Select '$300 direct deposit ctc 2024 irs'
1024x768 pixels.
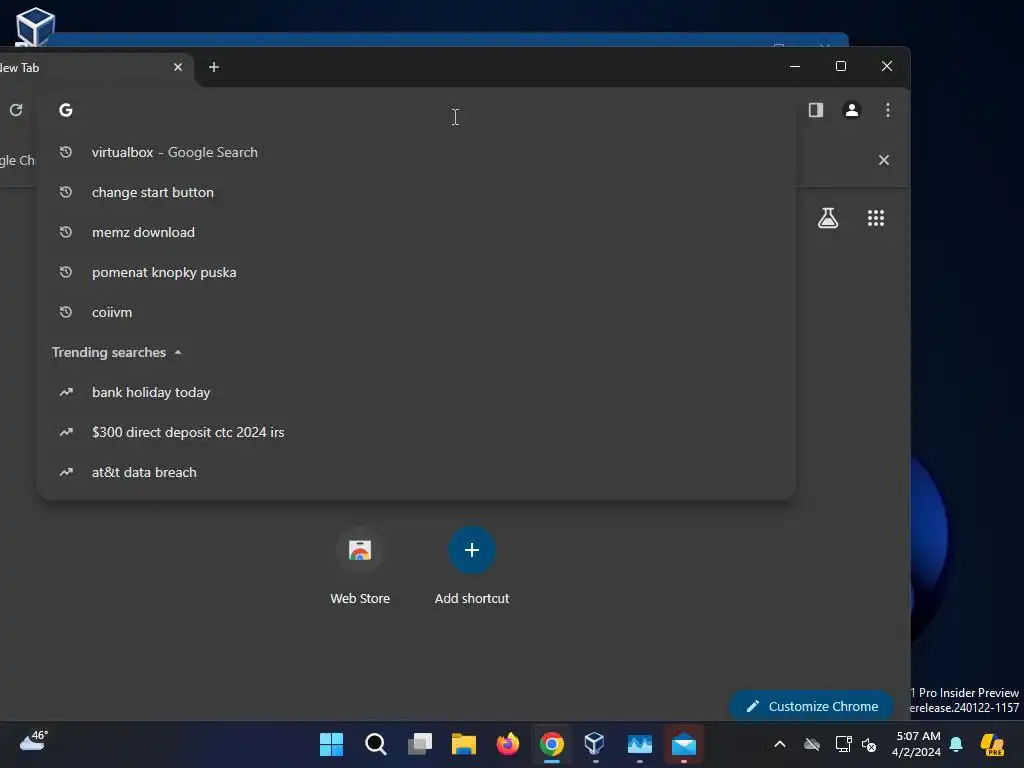(x=416, y=432)
